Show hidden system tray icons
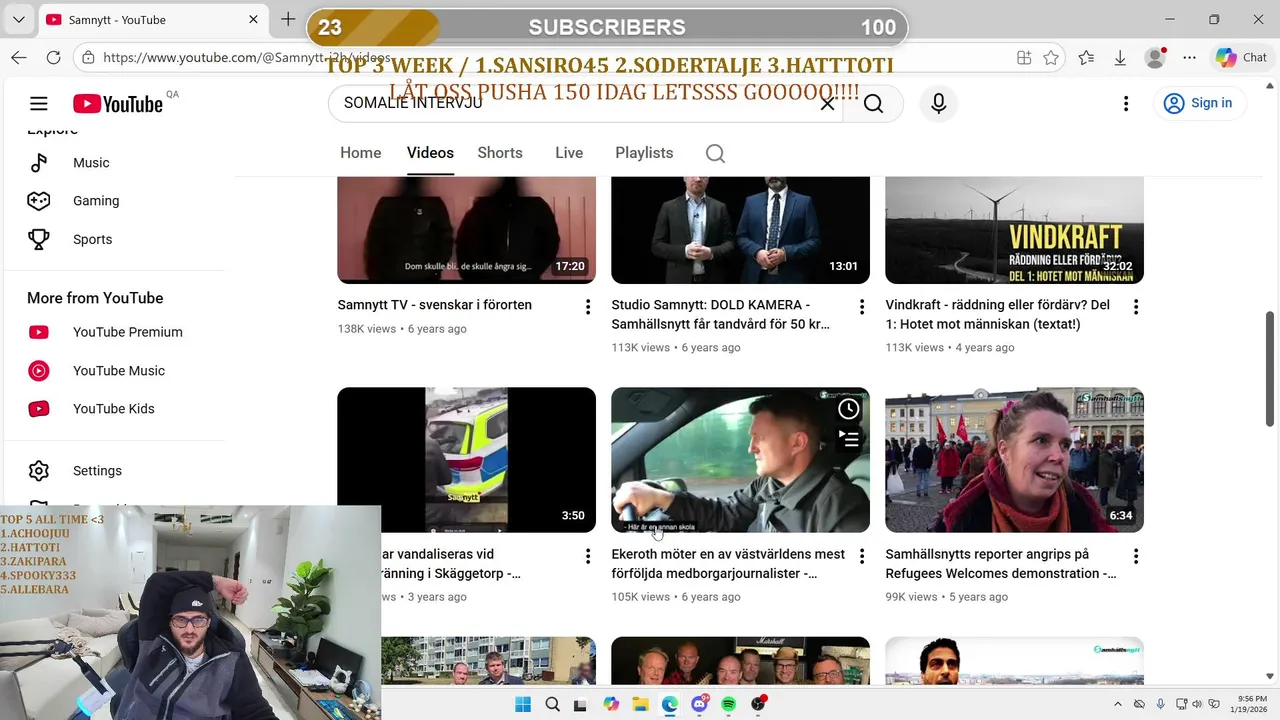Image resolution: width=1280 pixels, height=720 pixels. 1118,704
